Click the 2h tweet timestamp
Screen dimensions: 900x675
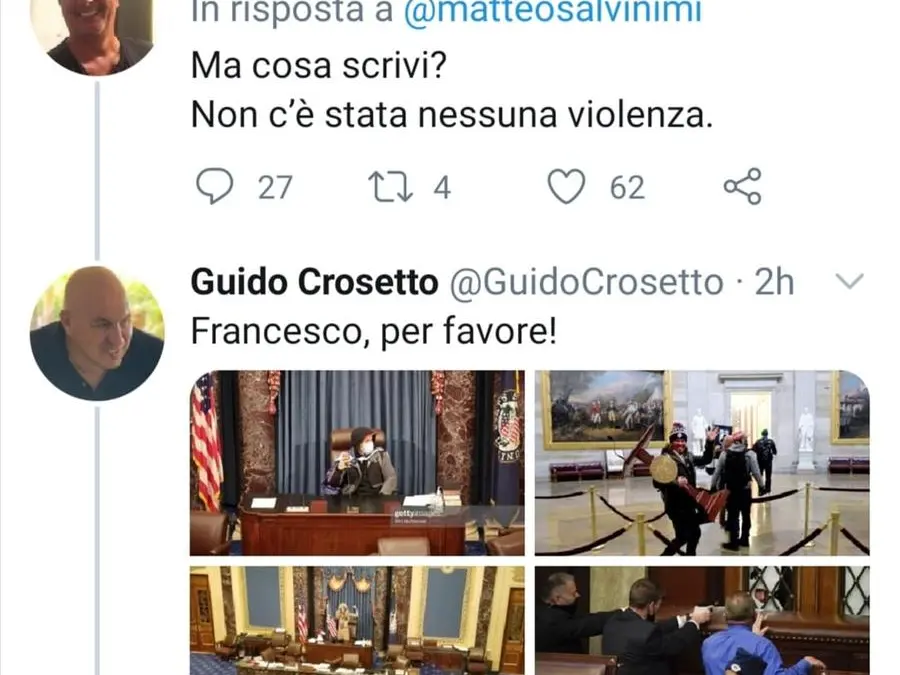[774, 282]
